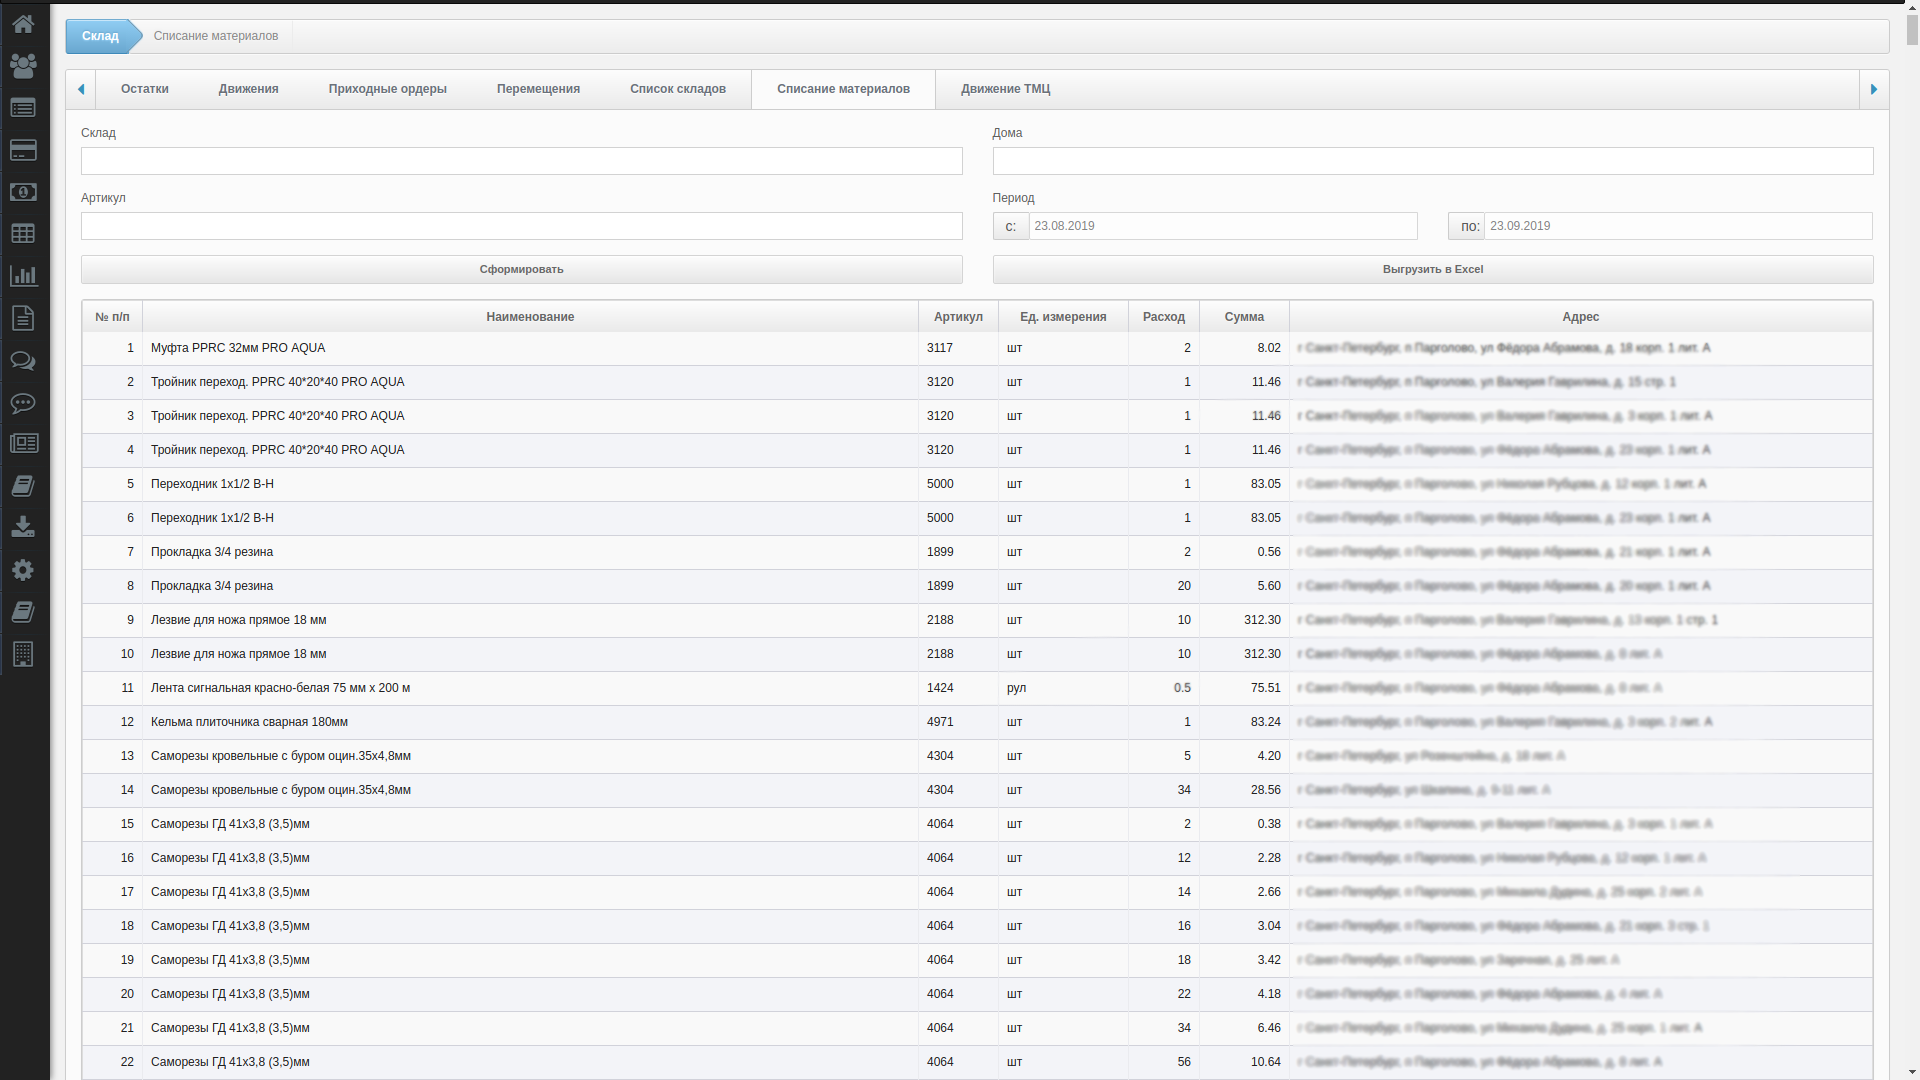
Task: Click the period start date field
Action: [1222, 226]
